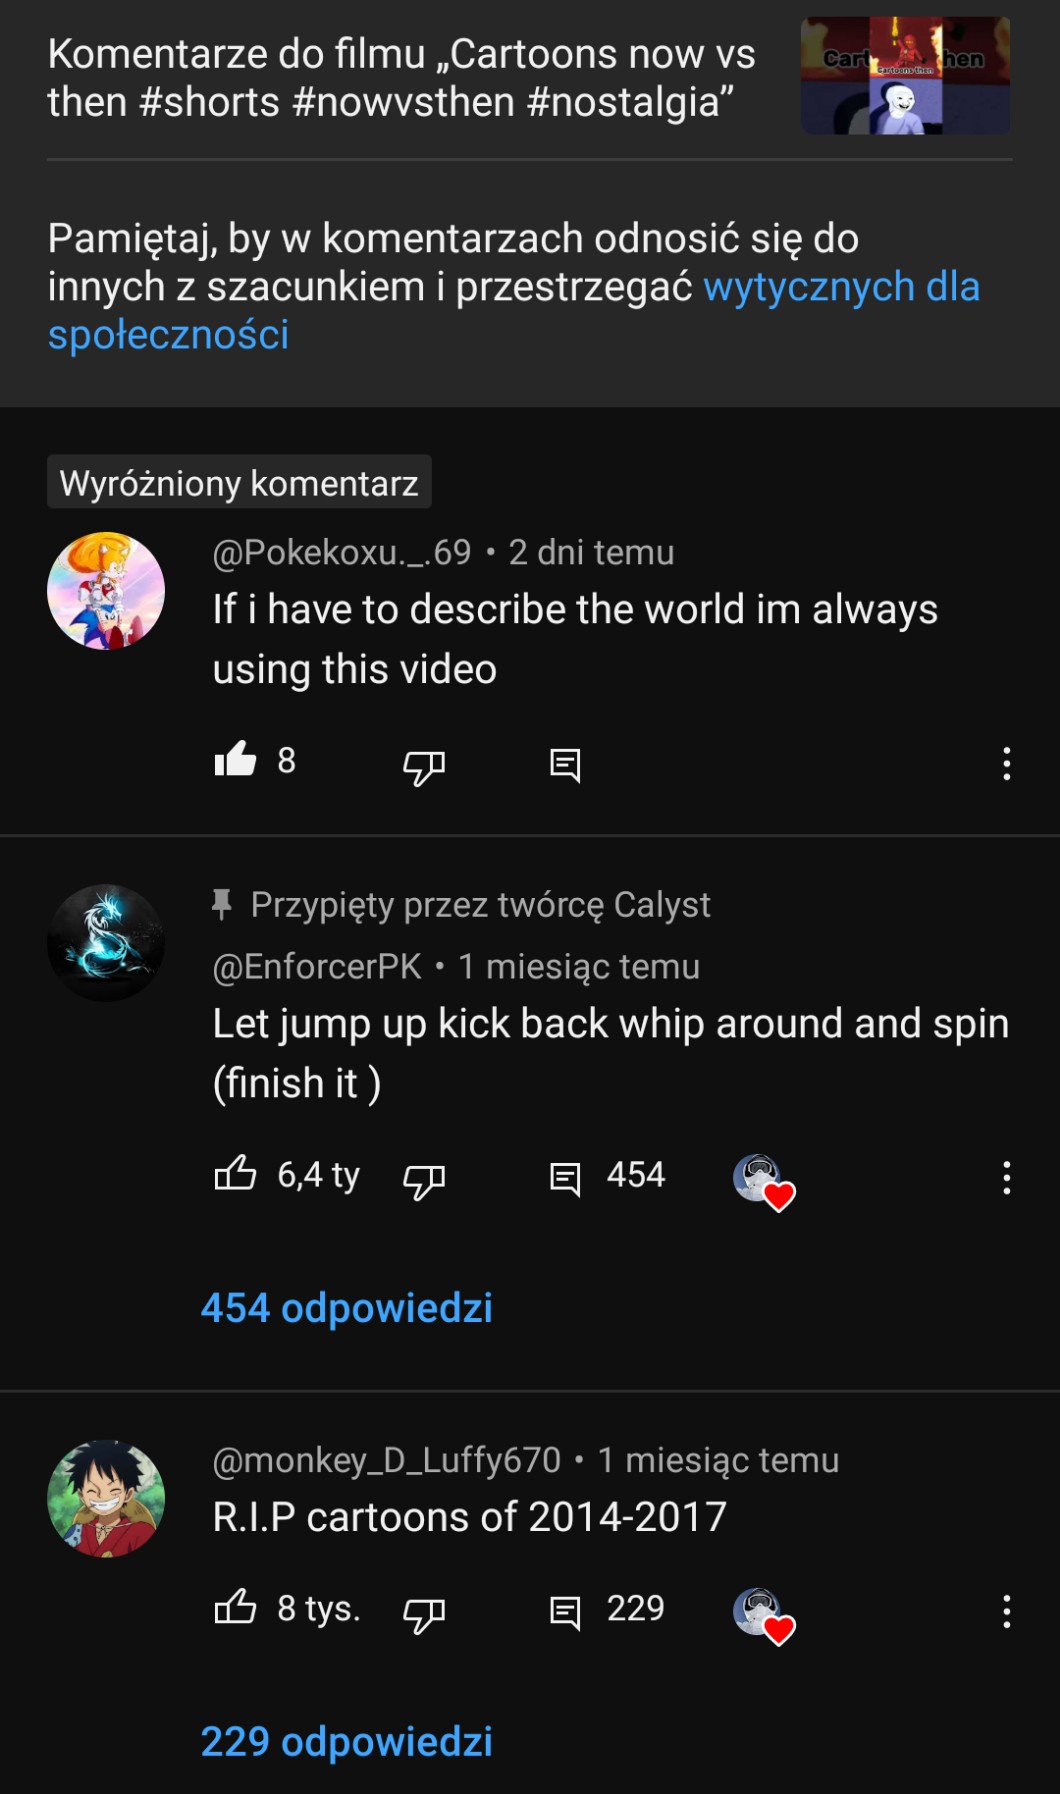Open EnforcerPK's dragon avatar
1060x1794 pixels.
tap(106, 943)
